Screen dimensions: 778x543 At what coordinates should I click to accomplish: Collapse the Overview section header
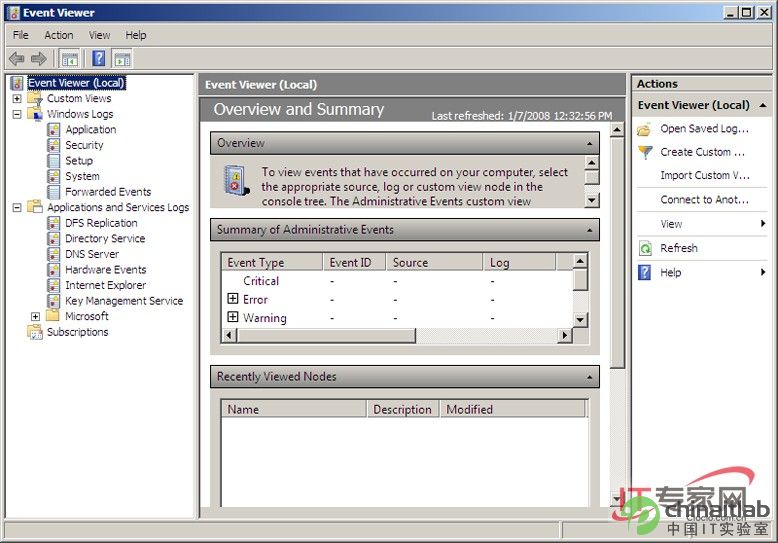click(590, 143)
